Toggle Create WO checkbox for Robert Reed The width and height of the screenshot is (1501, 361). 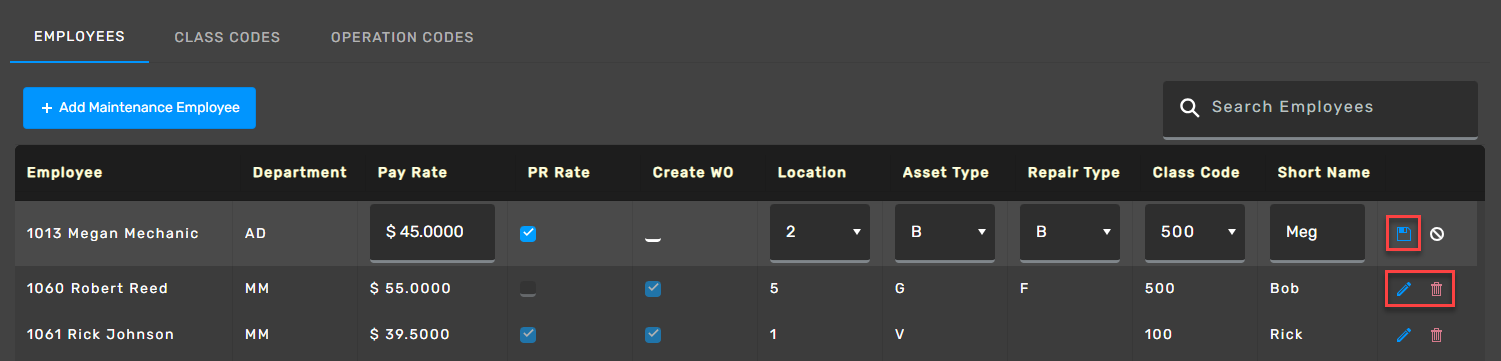653,288
